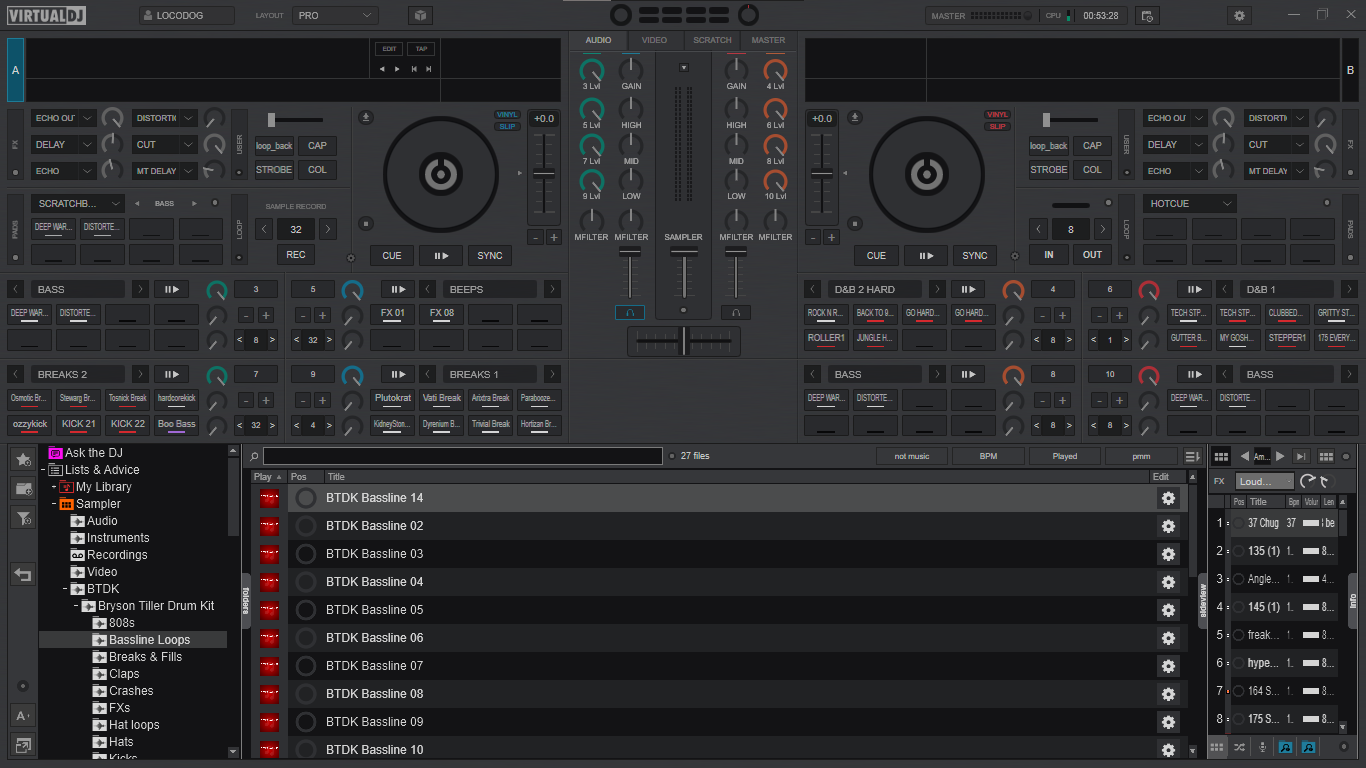This screenshot has width=1366, height=768.
Task: Click the crossfader slider
Action: click(684, 341)
